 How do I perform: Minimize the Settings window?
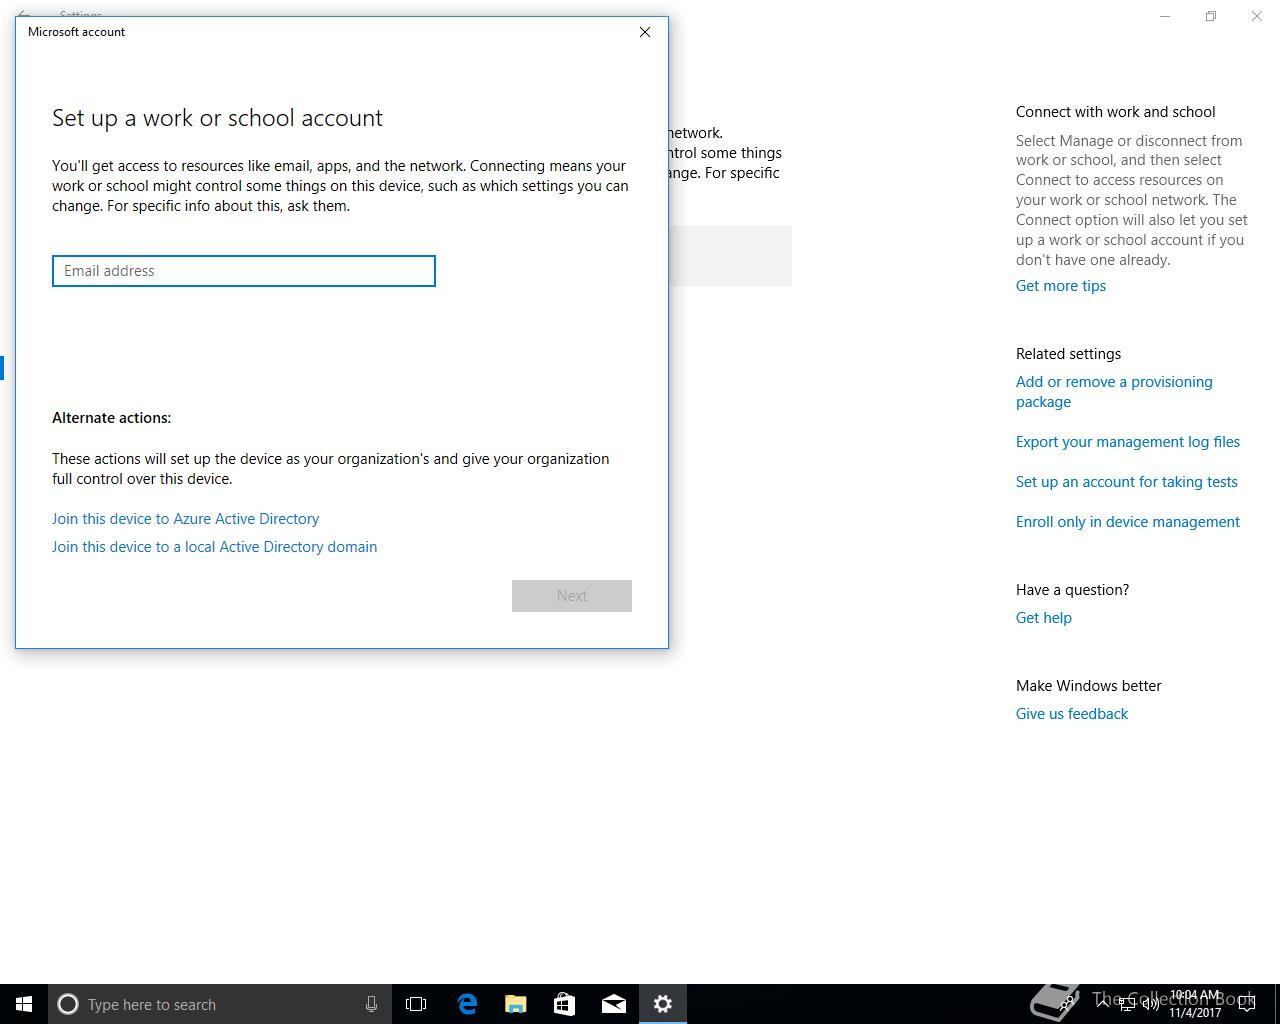click(x=1165, y=16)
